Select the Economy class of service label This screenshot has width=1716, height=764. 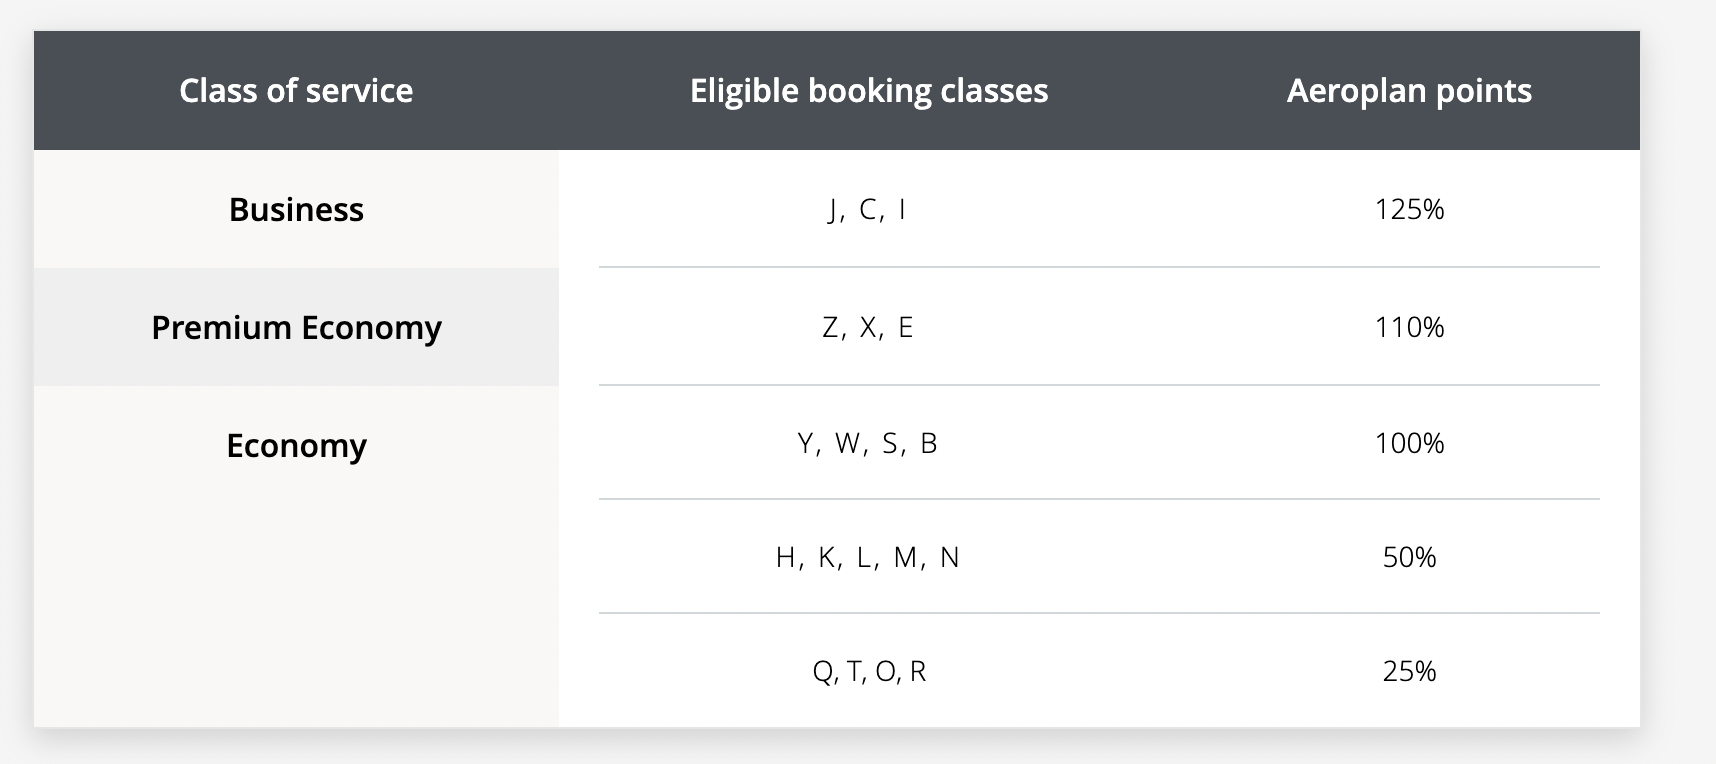(296, 445)
